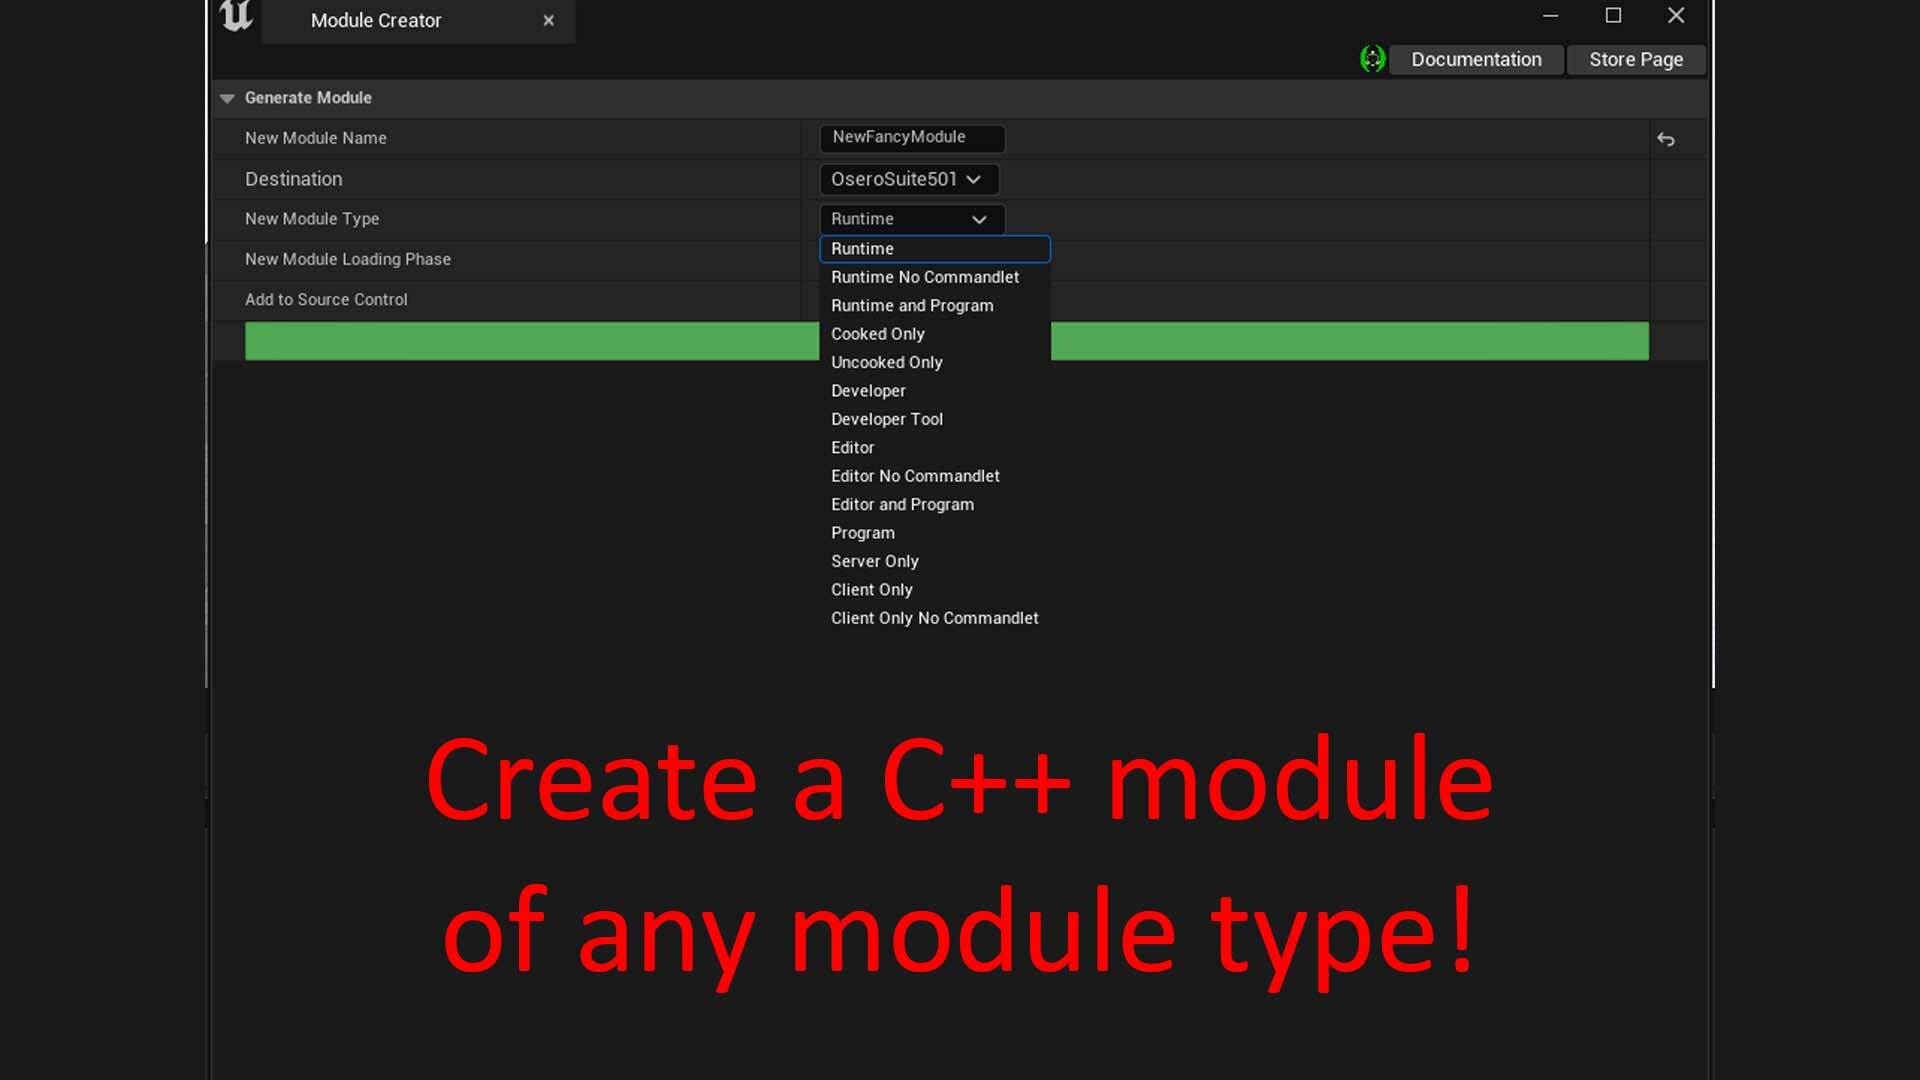Expand the Generate Module section header
This screenshot has width=1920, height=1080.
[x=308, y=98]
